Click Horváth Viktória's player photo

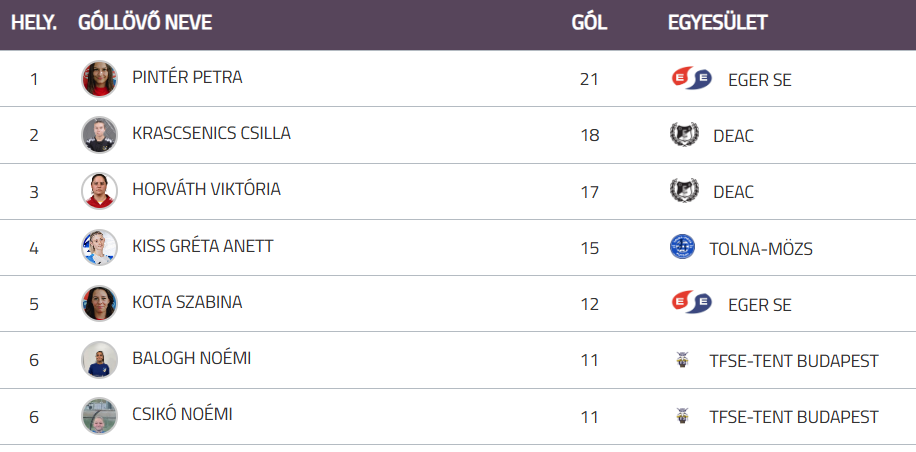[100, 191]
